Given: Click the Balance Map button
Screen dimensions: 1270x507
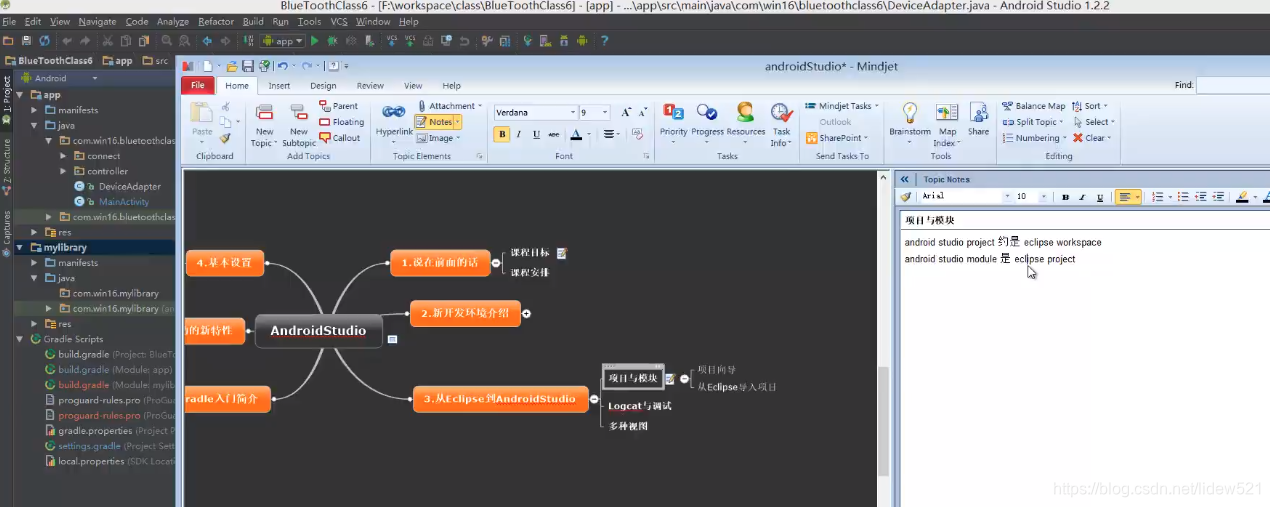Looking at the screenshot, I should tap(1033, 106).
